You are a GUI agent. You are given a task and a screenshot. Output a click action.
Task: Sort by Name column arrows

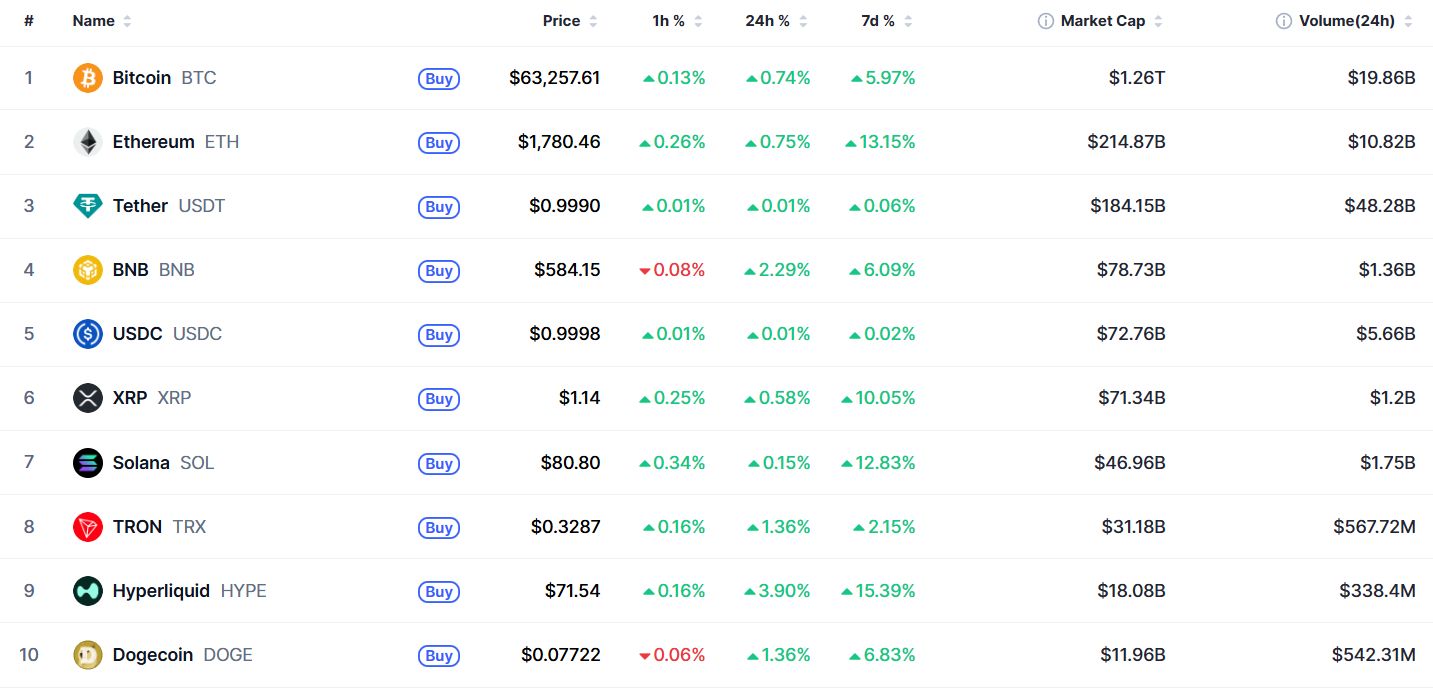pos(127,21)
